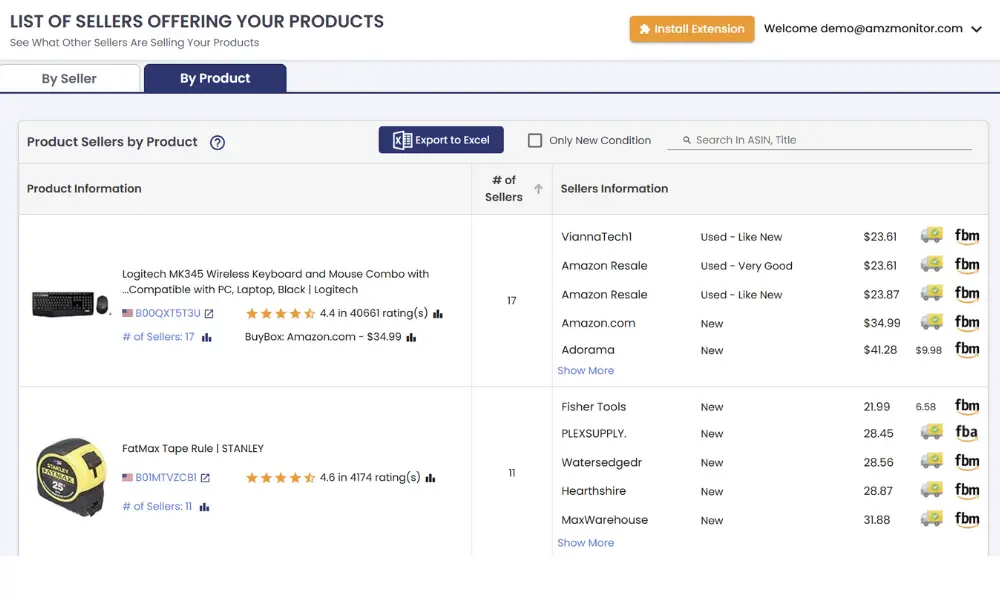Enable Only New Condition checkbox
The width and height of the screenshot is (1000, 600).
click(535, 140)
